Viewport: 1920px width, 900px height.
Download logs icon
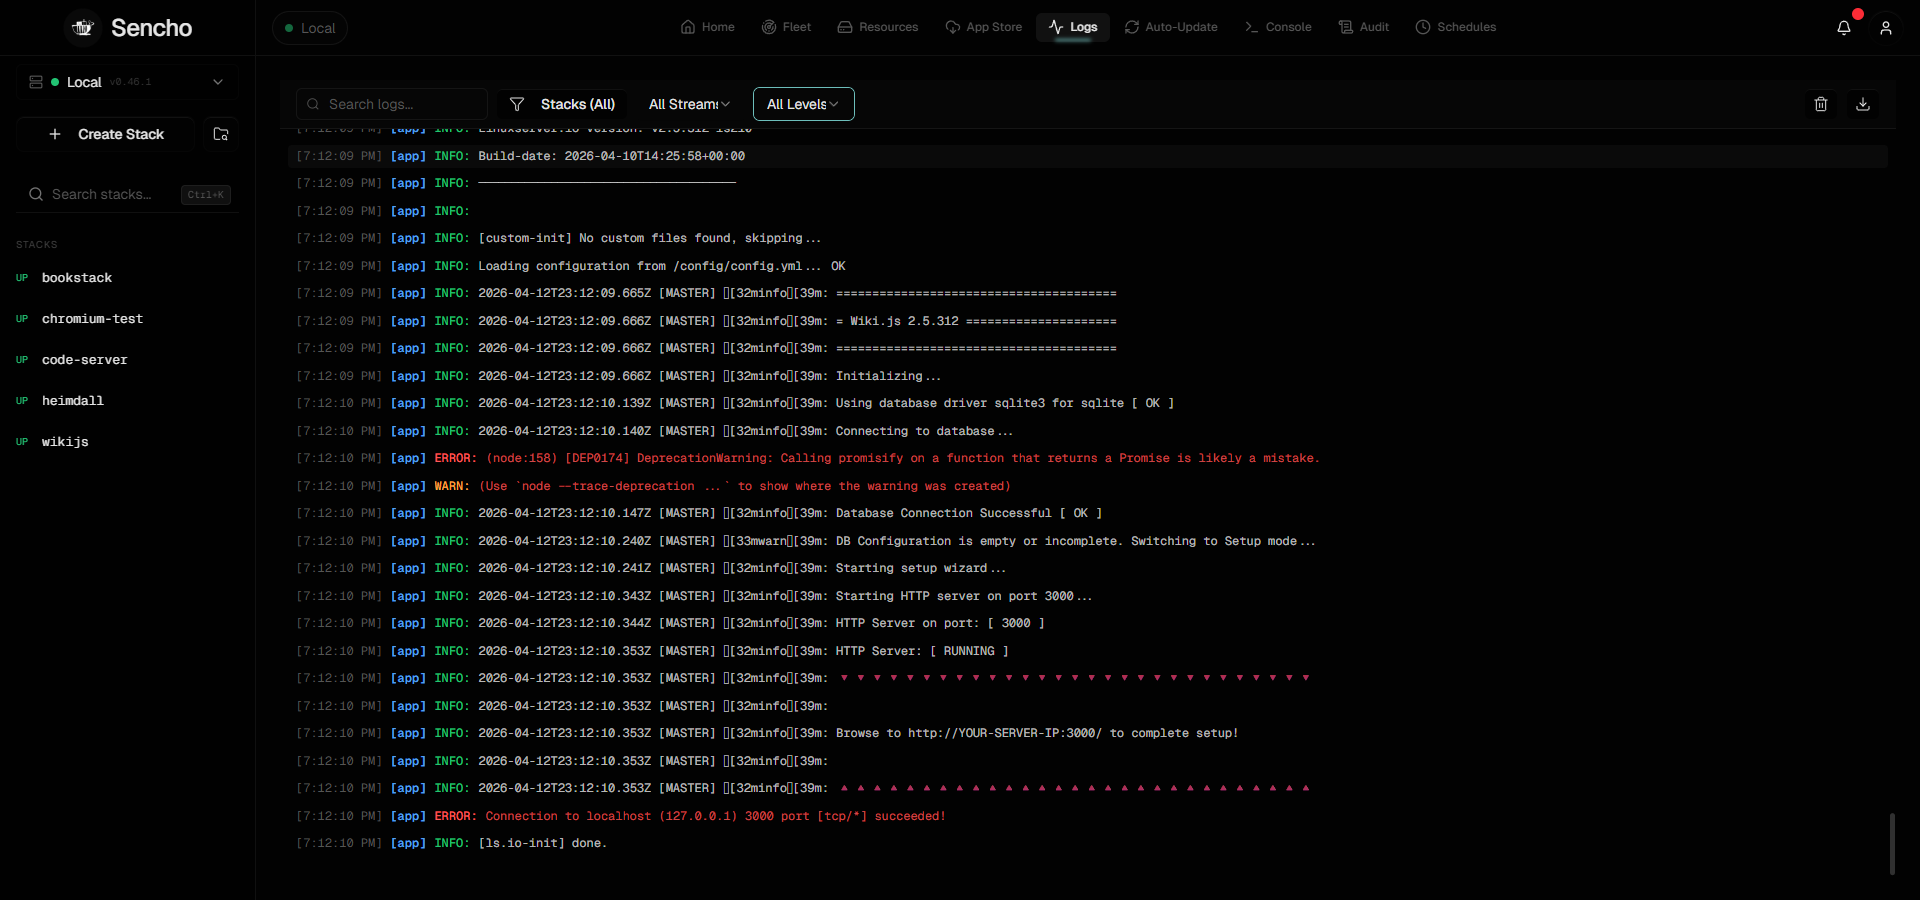coord(1863,104)
